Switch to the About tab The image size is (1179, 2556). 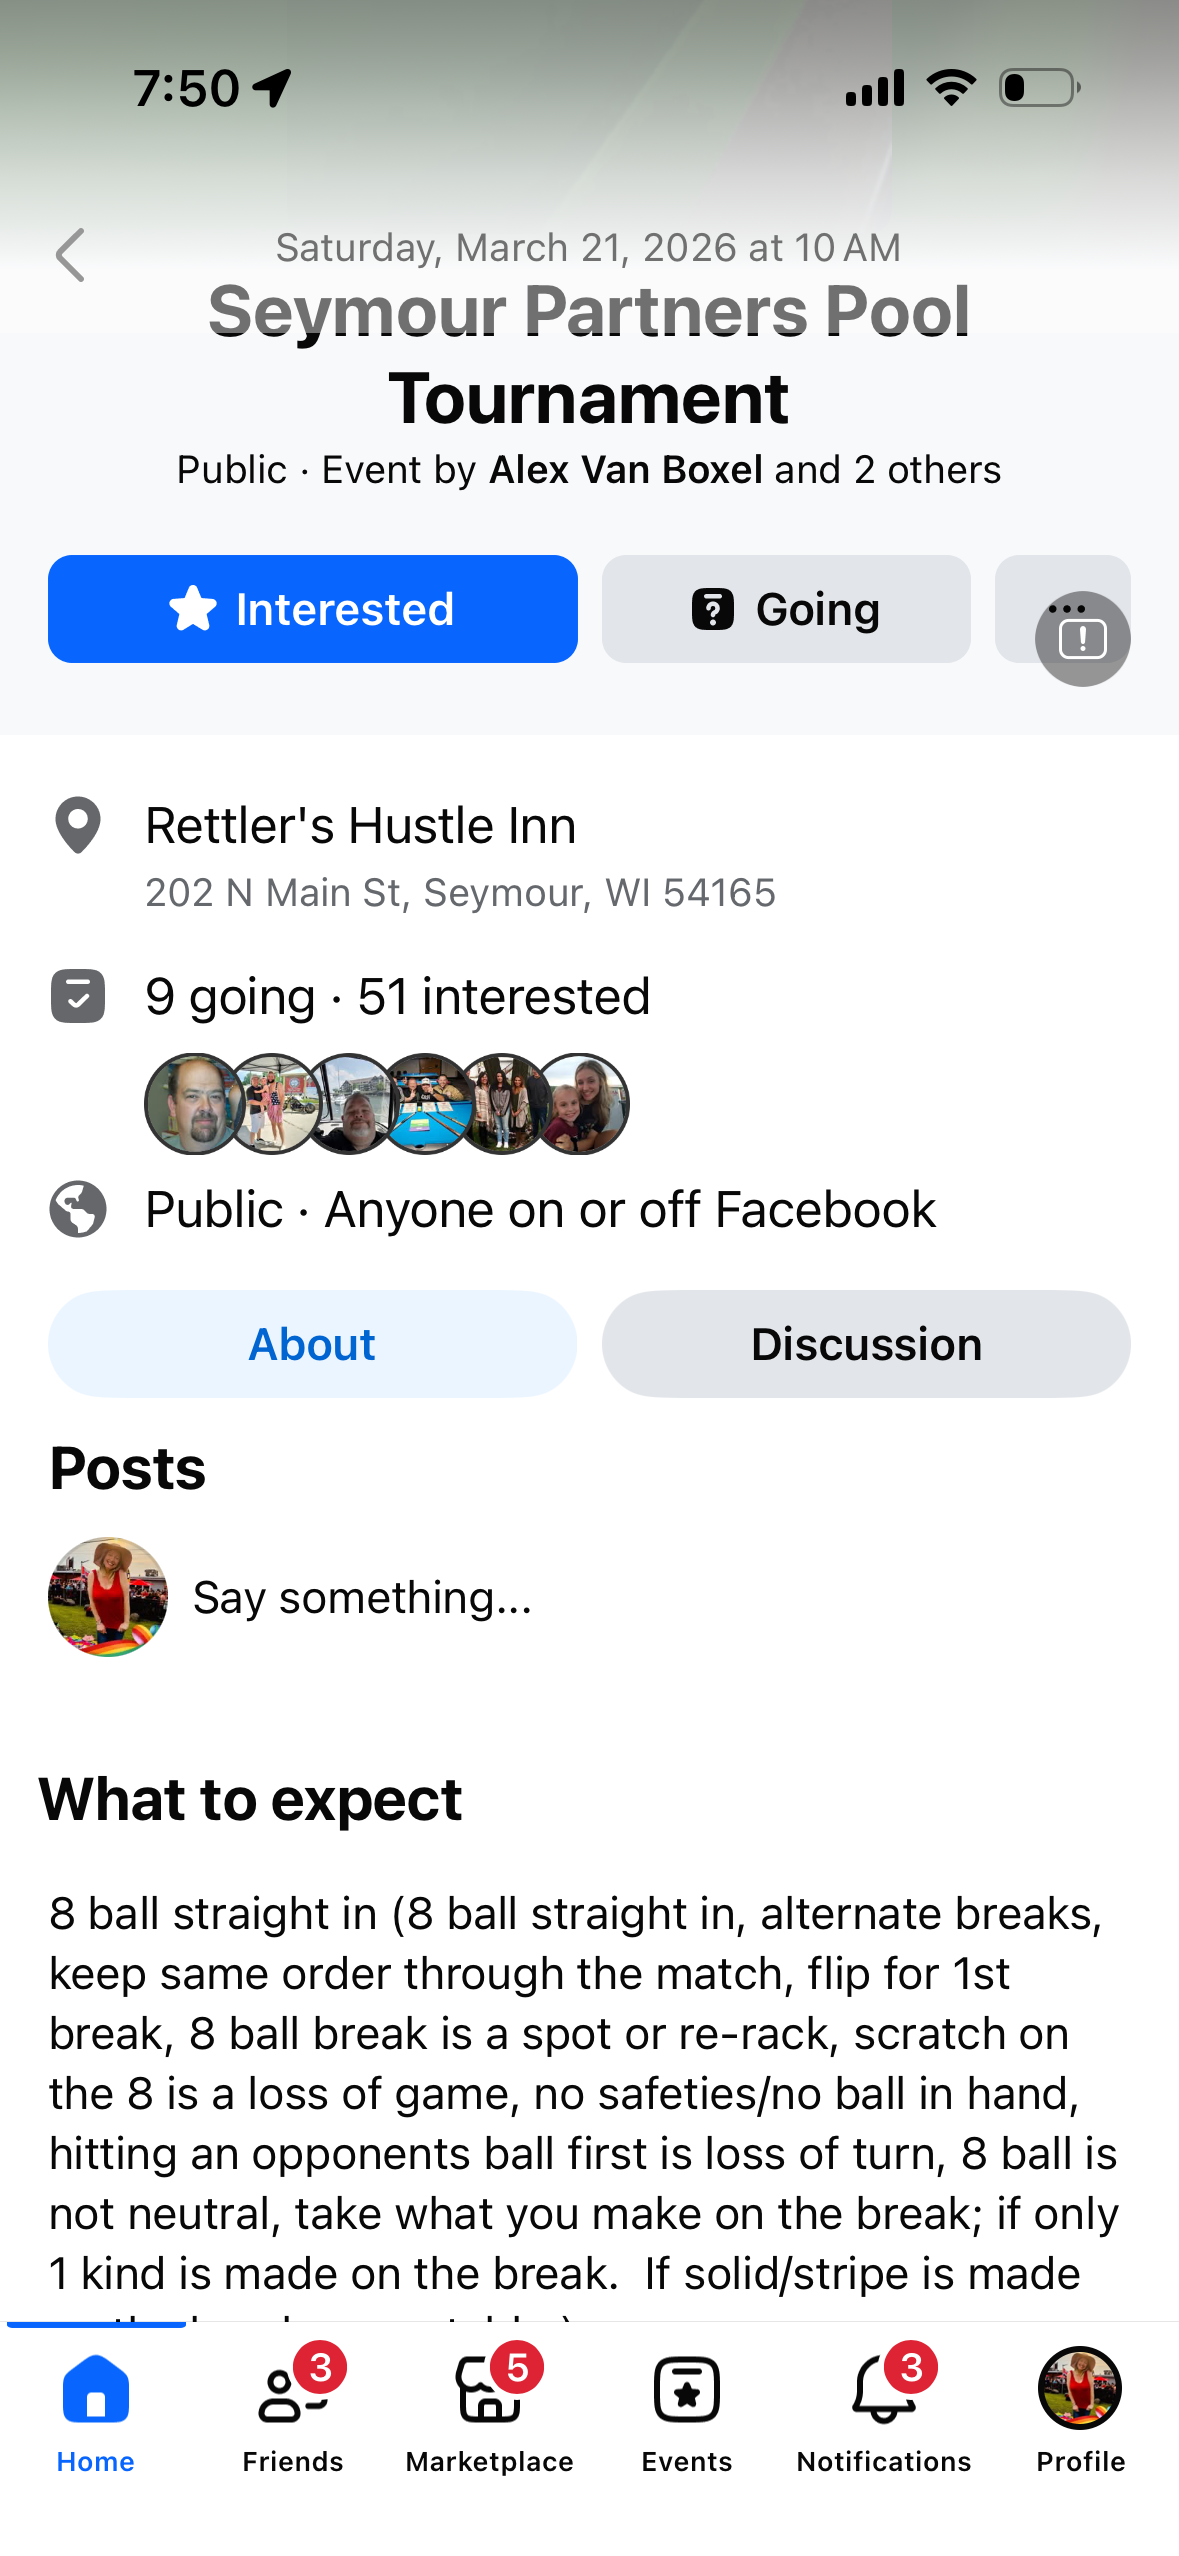[x=312, y=1344]
